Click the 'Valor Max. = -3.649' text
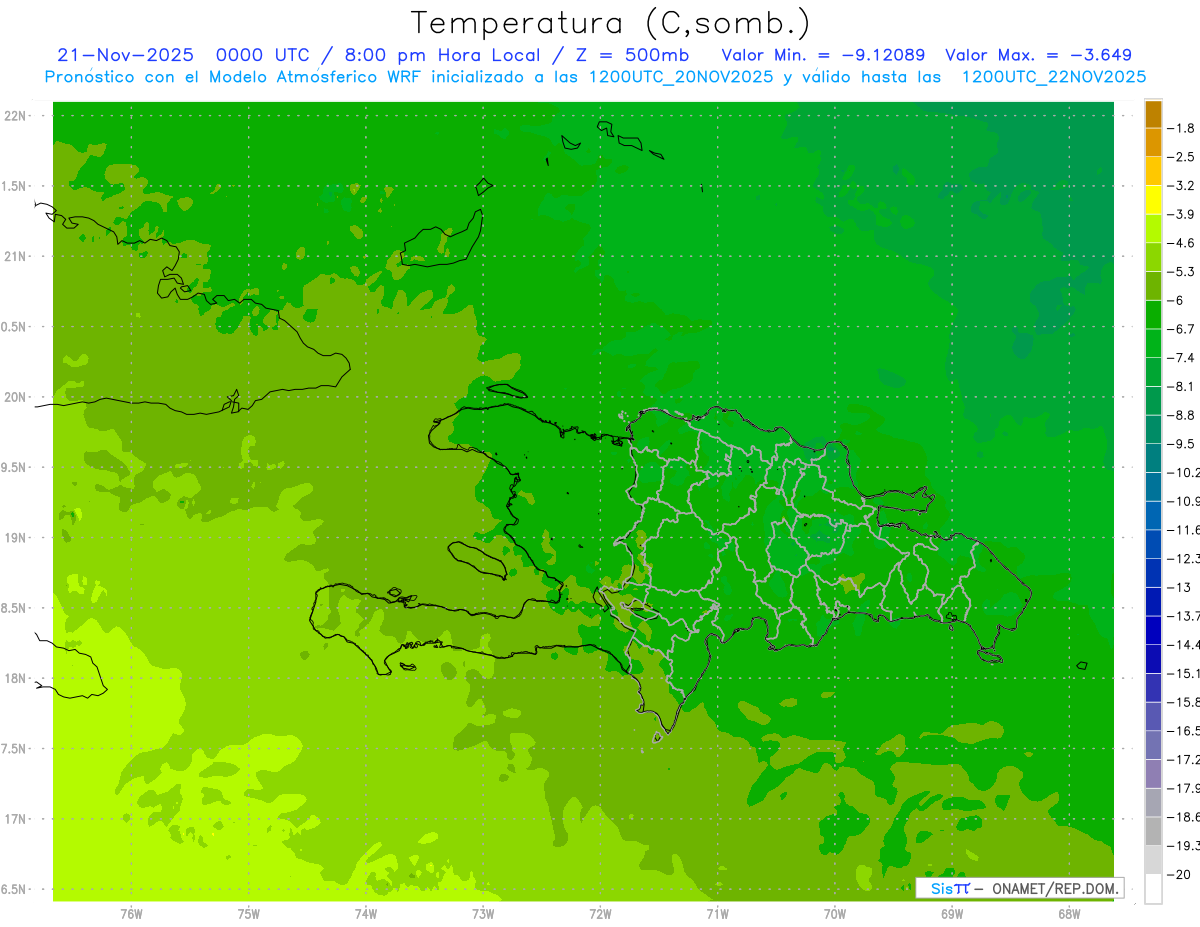Viewport: 1200px width, 927px height. pyautogui.click(x=1039, y=55)
